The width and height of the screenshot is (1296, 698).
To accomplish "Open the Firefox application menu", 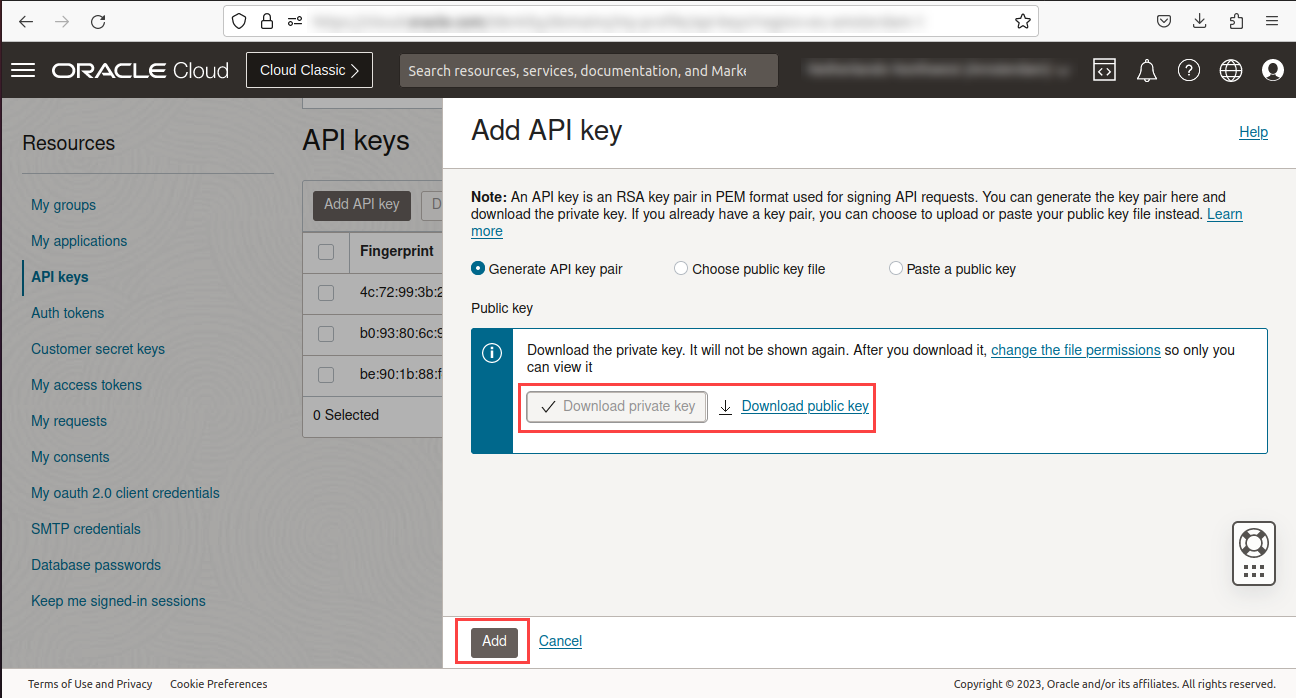I will pyautogui.click(x=1271, y=20).
